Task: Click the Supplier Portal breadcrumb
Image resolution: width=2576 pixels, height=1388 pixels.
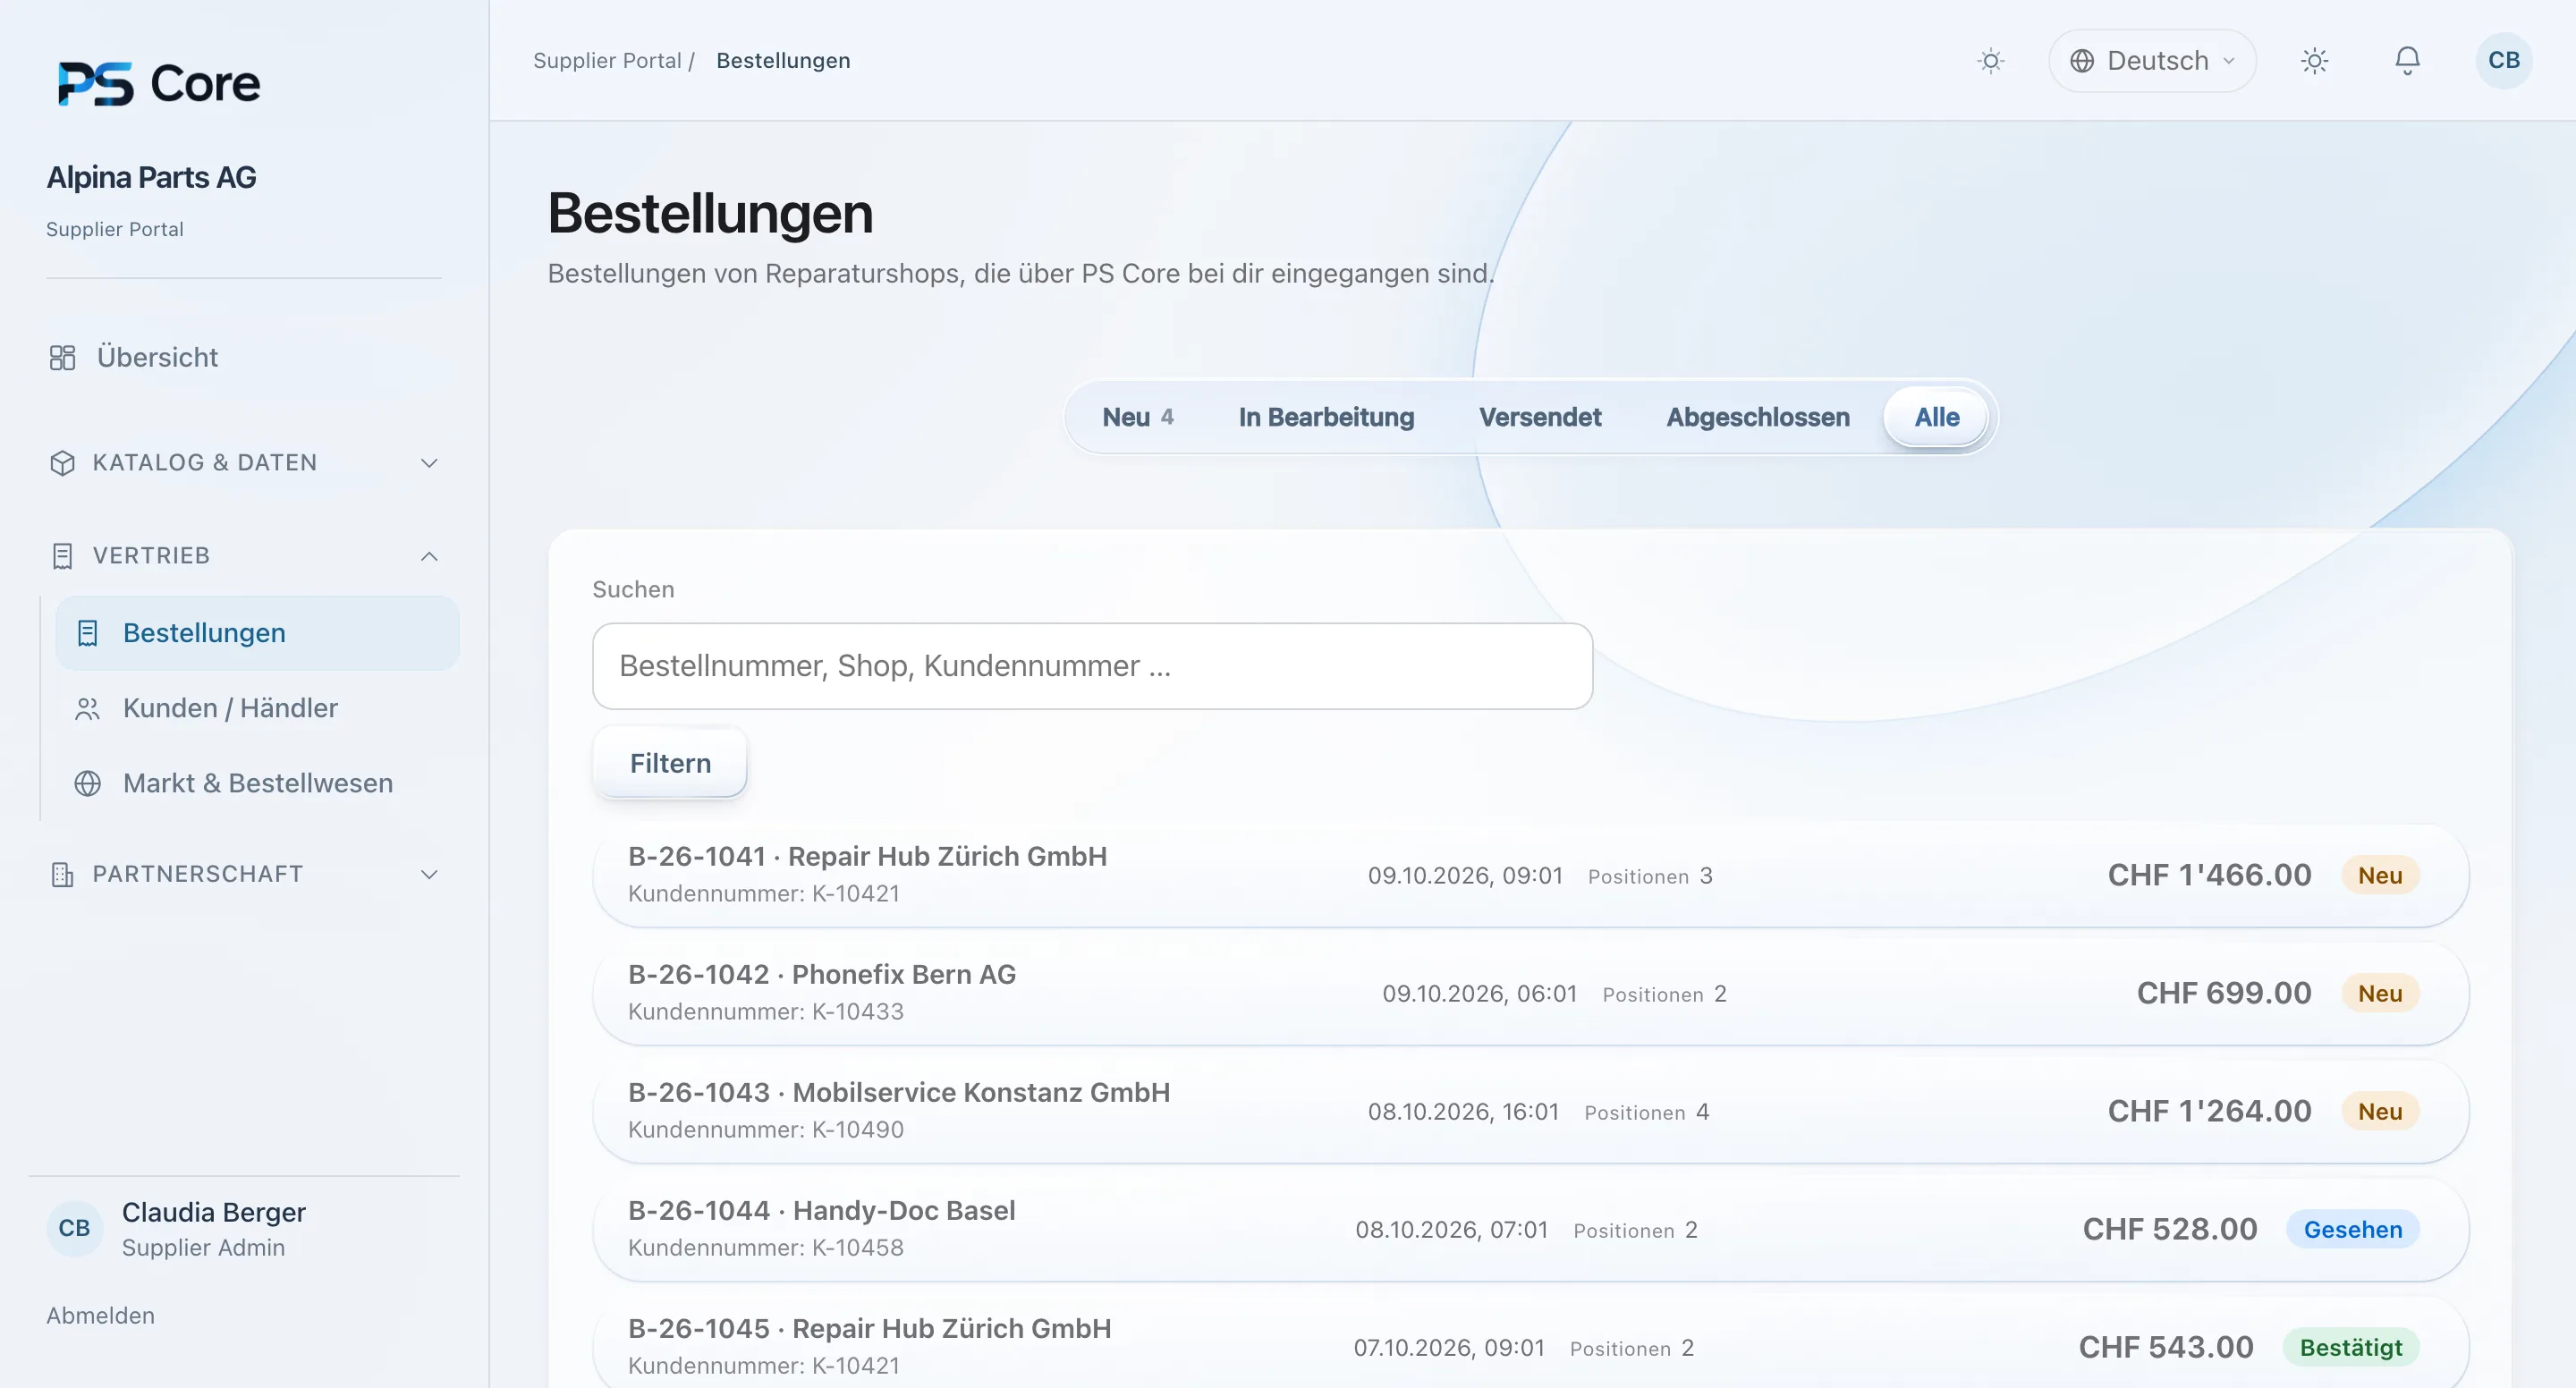Action: click(x=607, y=61)
